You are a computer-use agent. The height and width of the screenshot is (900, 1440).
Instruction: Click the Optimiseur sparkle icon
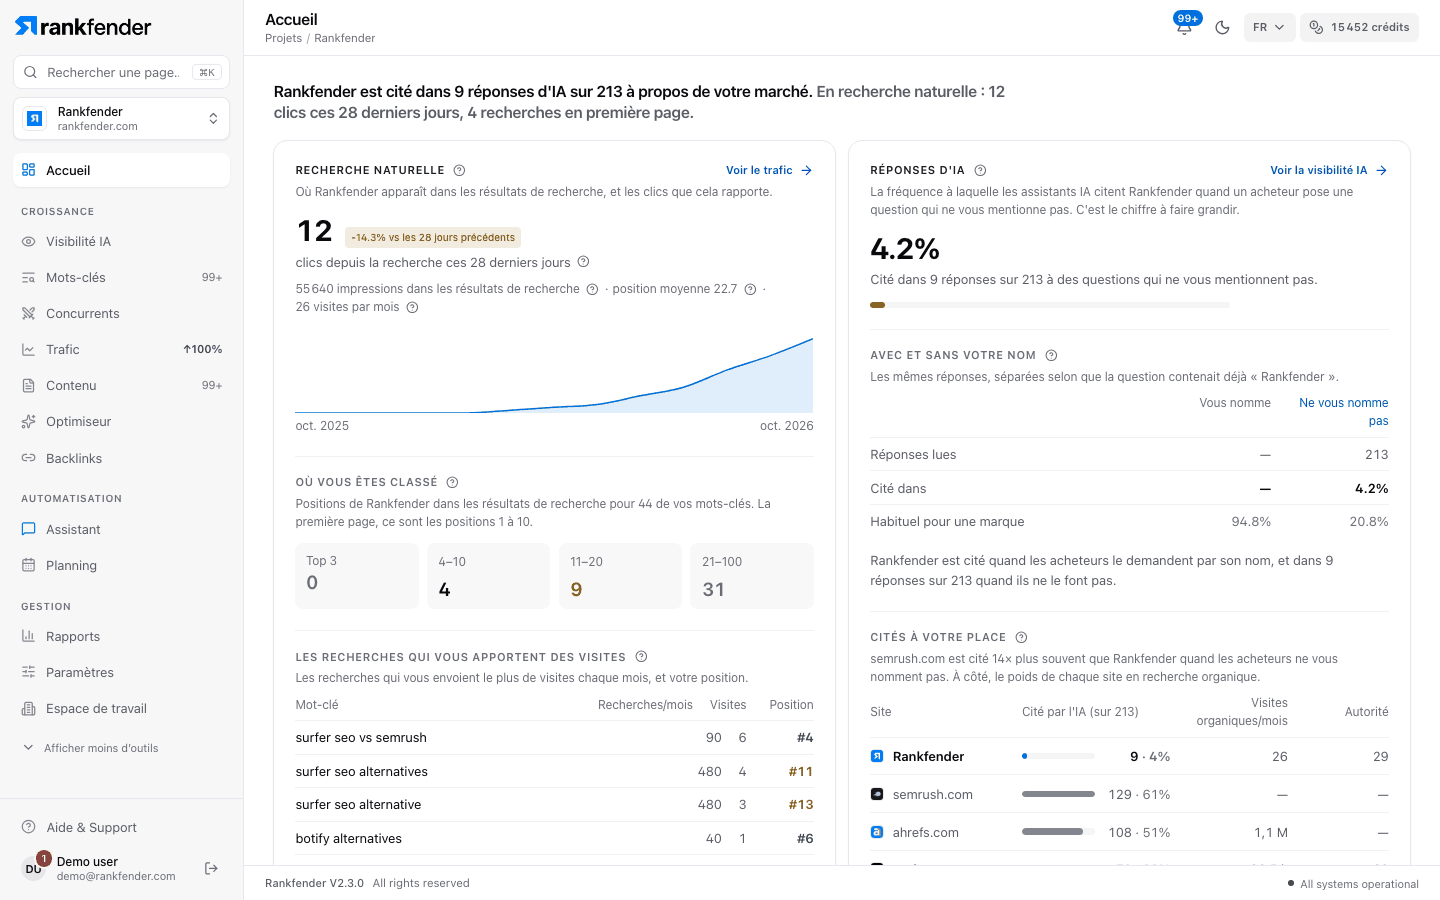pyautogui.click(x=29, y=421)
